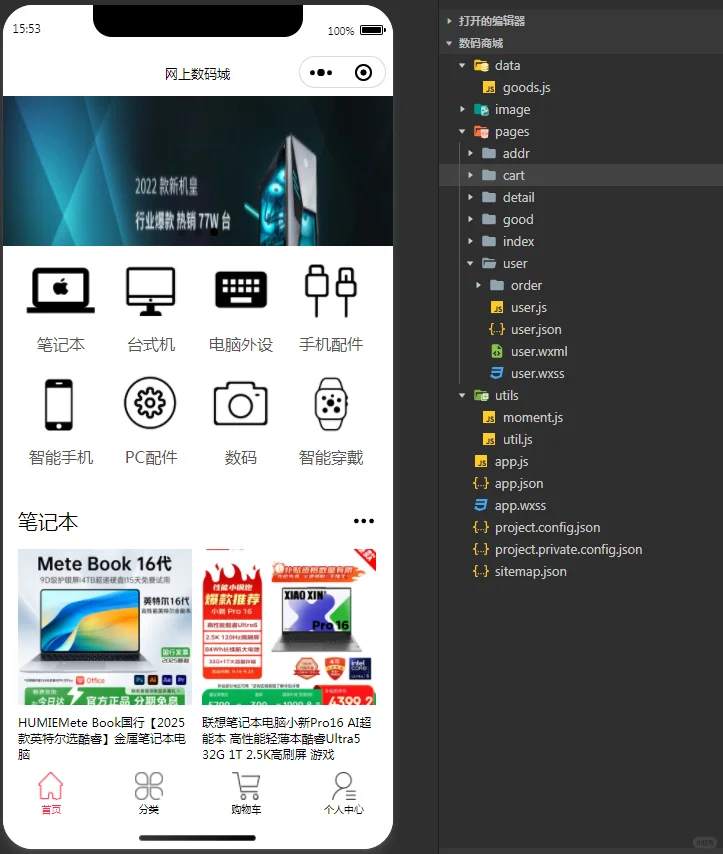Tap the mini program more-options dots capsule
The width and height of the screenshot is (723, 854).
coord(321,72)
